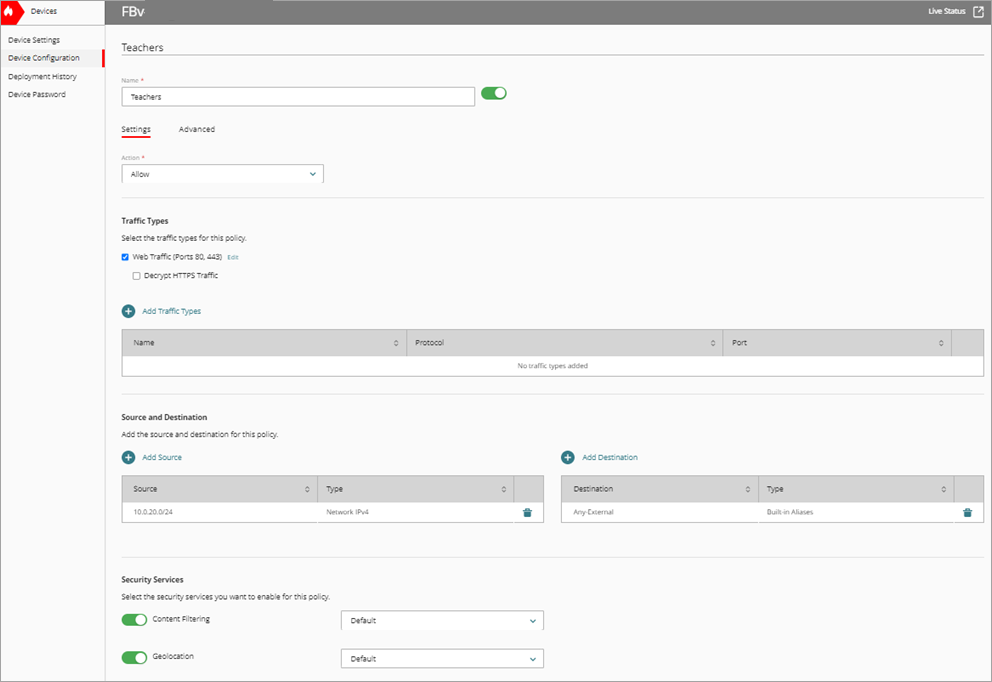Click the Add Source plus icon

click(128, 457)
